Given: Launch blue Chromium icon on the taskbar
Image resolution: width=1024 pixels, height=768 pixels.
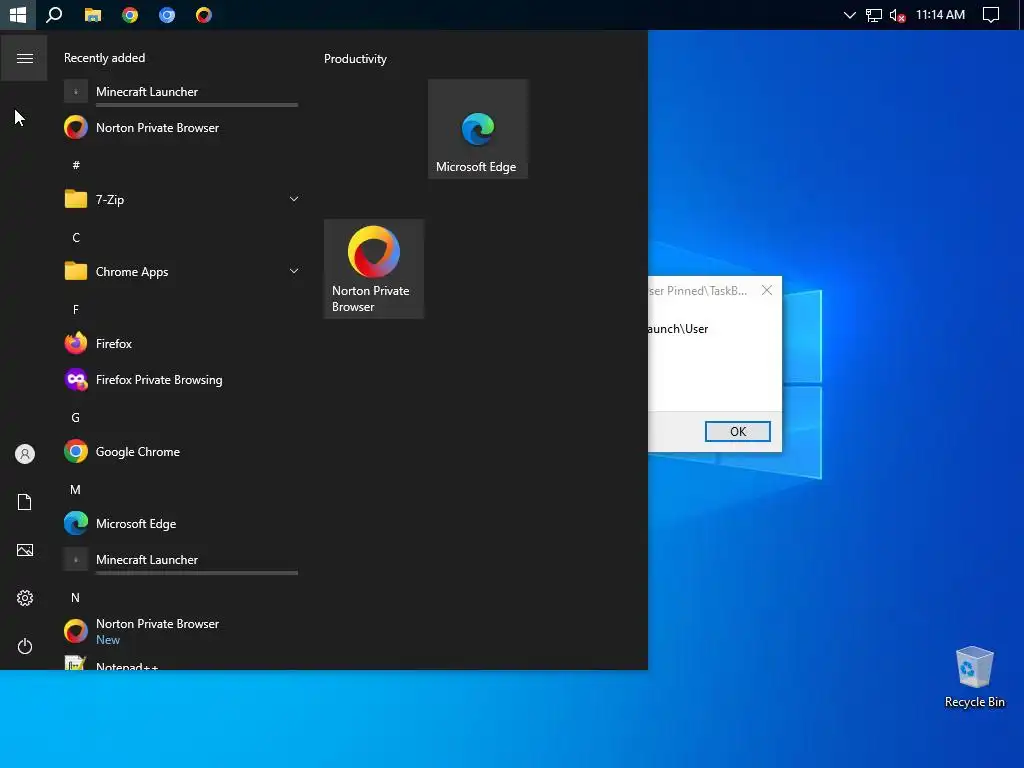Looking at the screenshot, I should click(167, 14).
